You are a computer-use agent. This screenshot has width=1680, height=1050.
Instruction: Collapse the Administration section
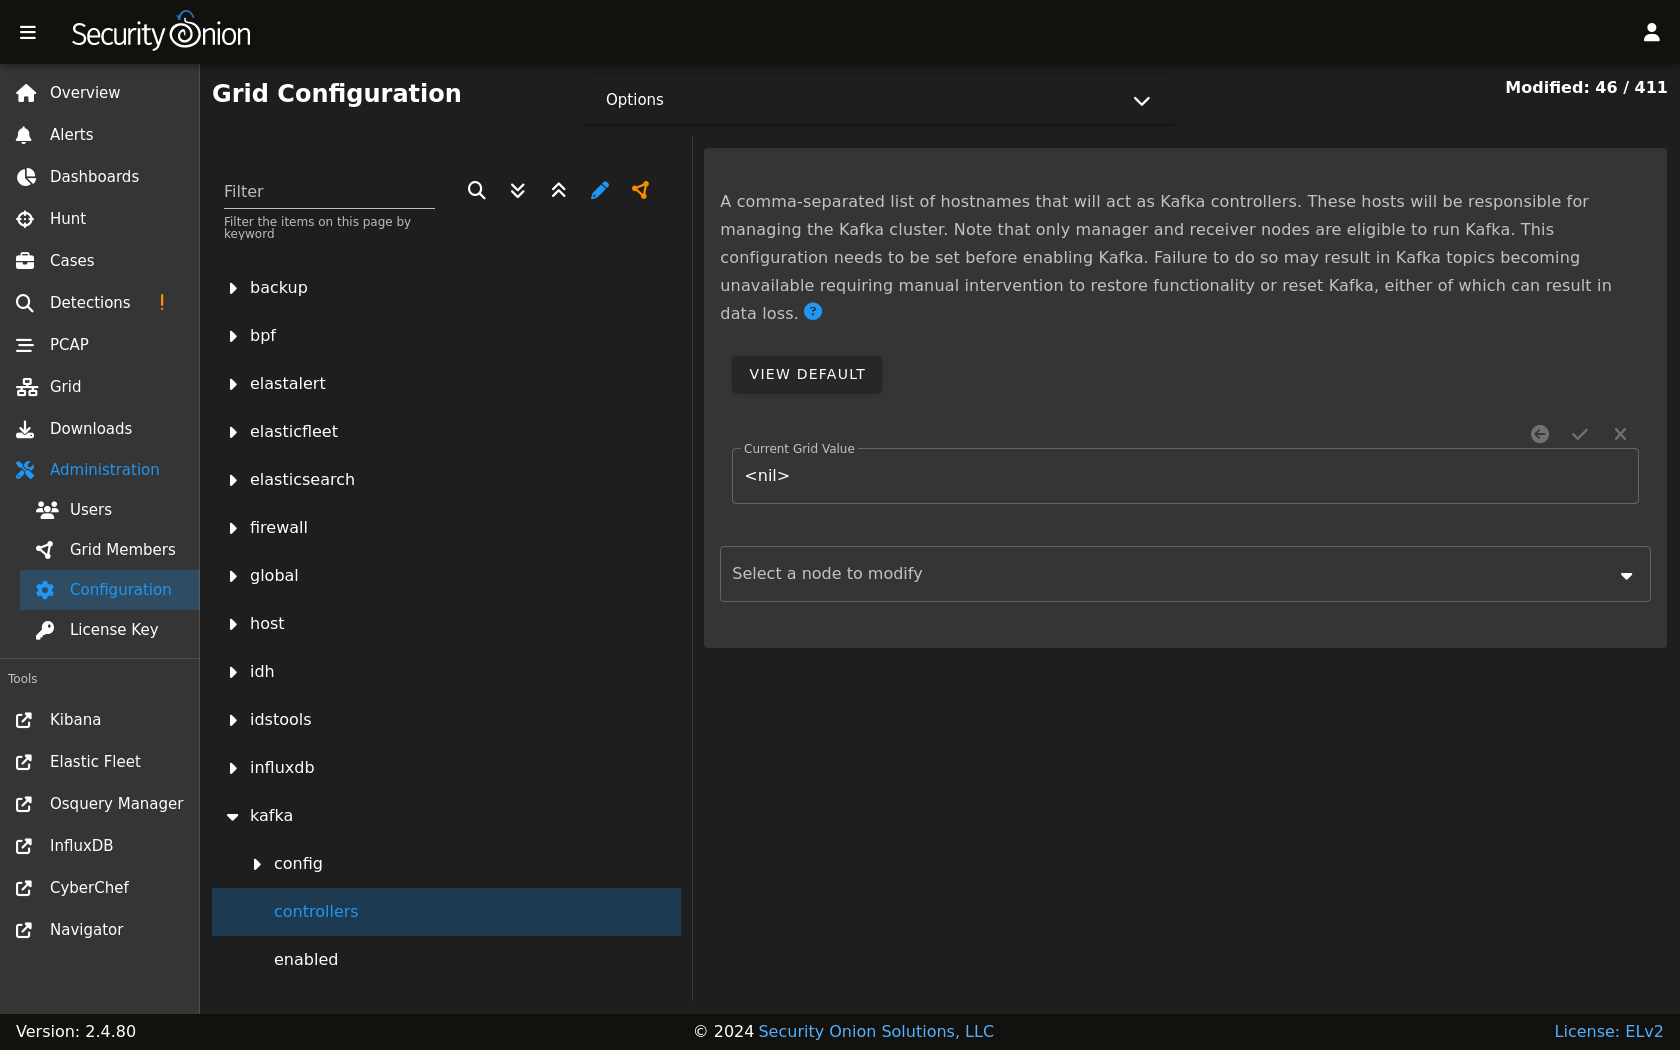(100, 470)
